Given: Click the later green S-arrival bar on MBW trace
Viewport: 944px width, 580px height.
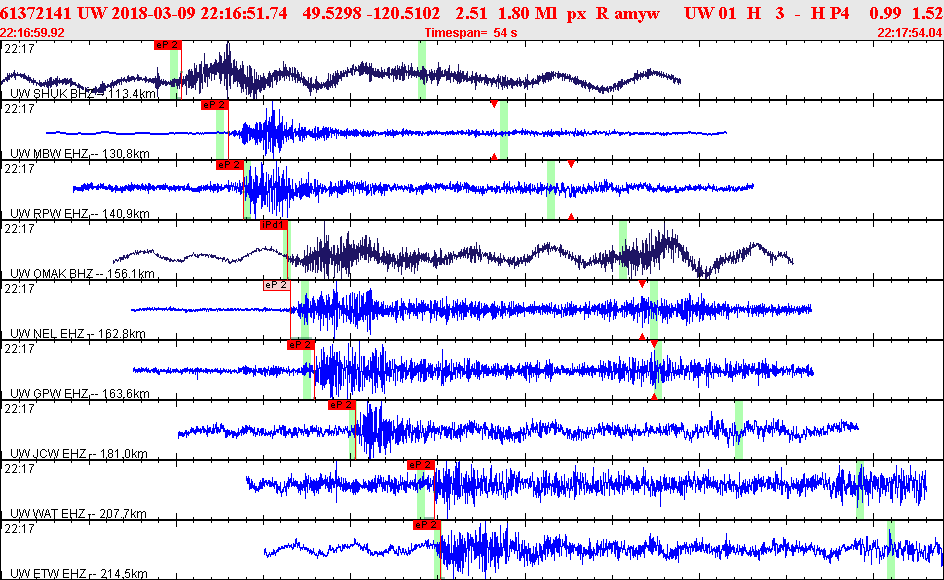Looking at the screenshot, I should pos(504,130).
